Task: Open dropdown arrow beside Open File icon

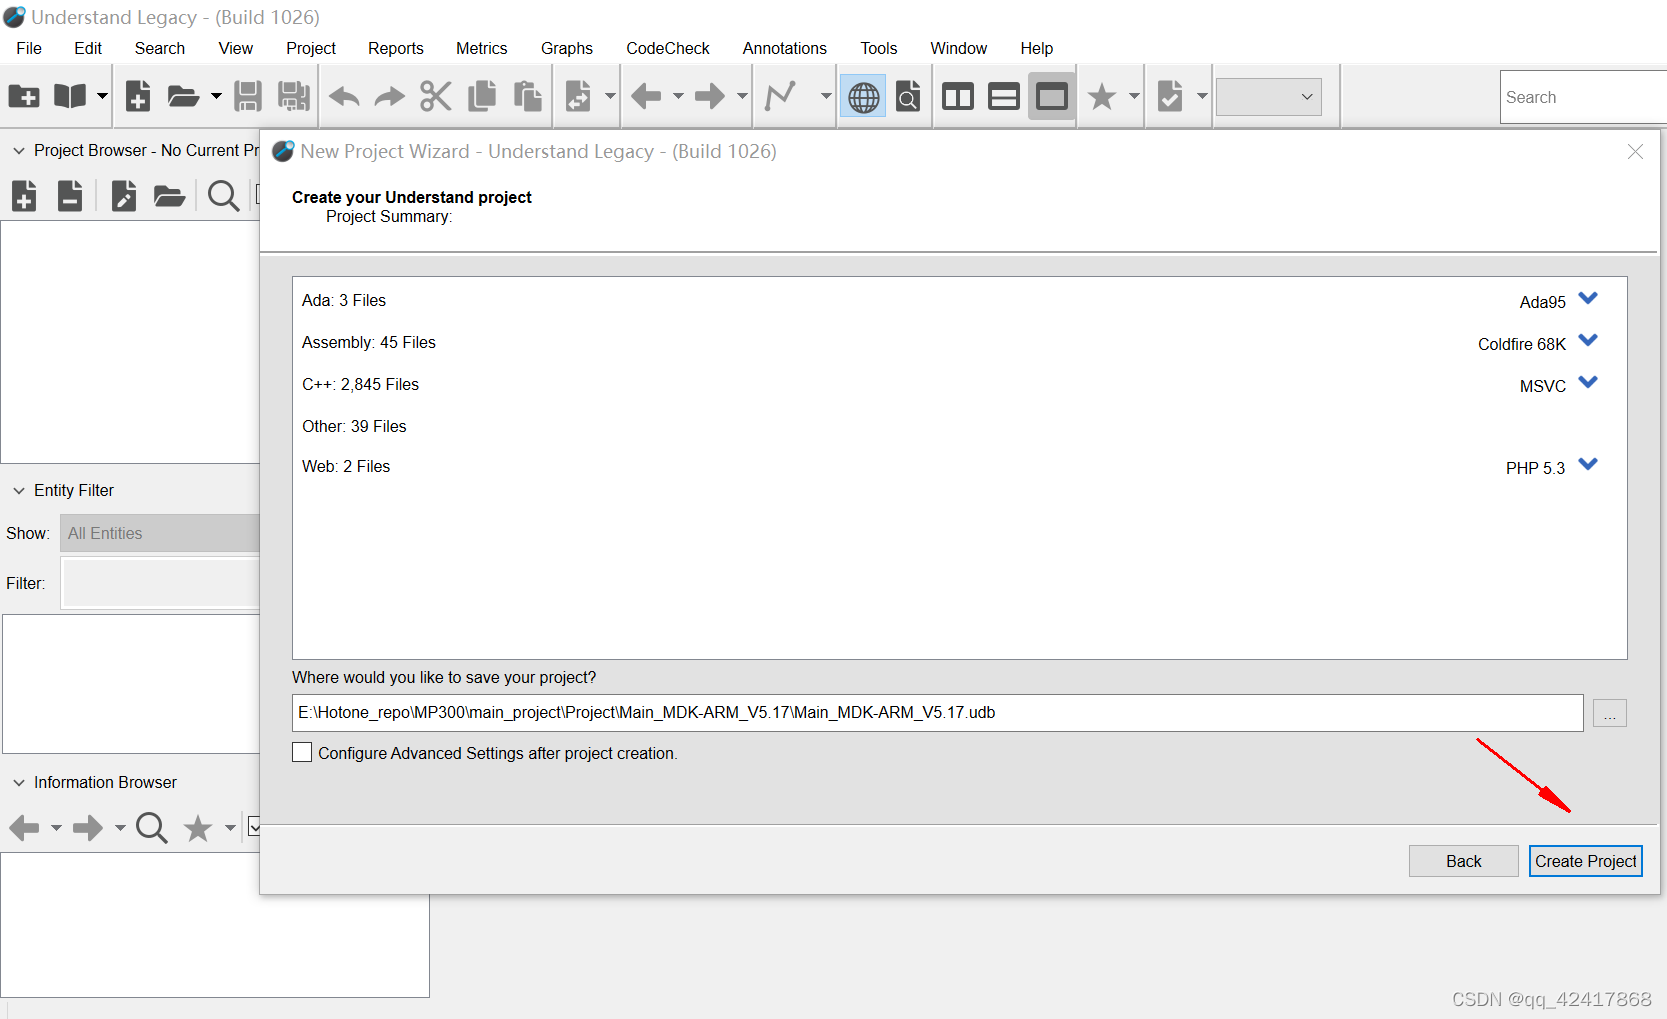Action: [x=216, y=97]
